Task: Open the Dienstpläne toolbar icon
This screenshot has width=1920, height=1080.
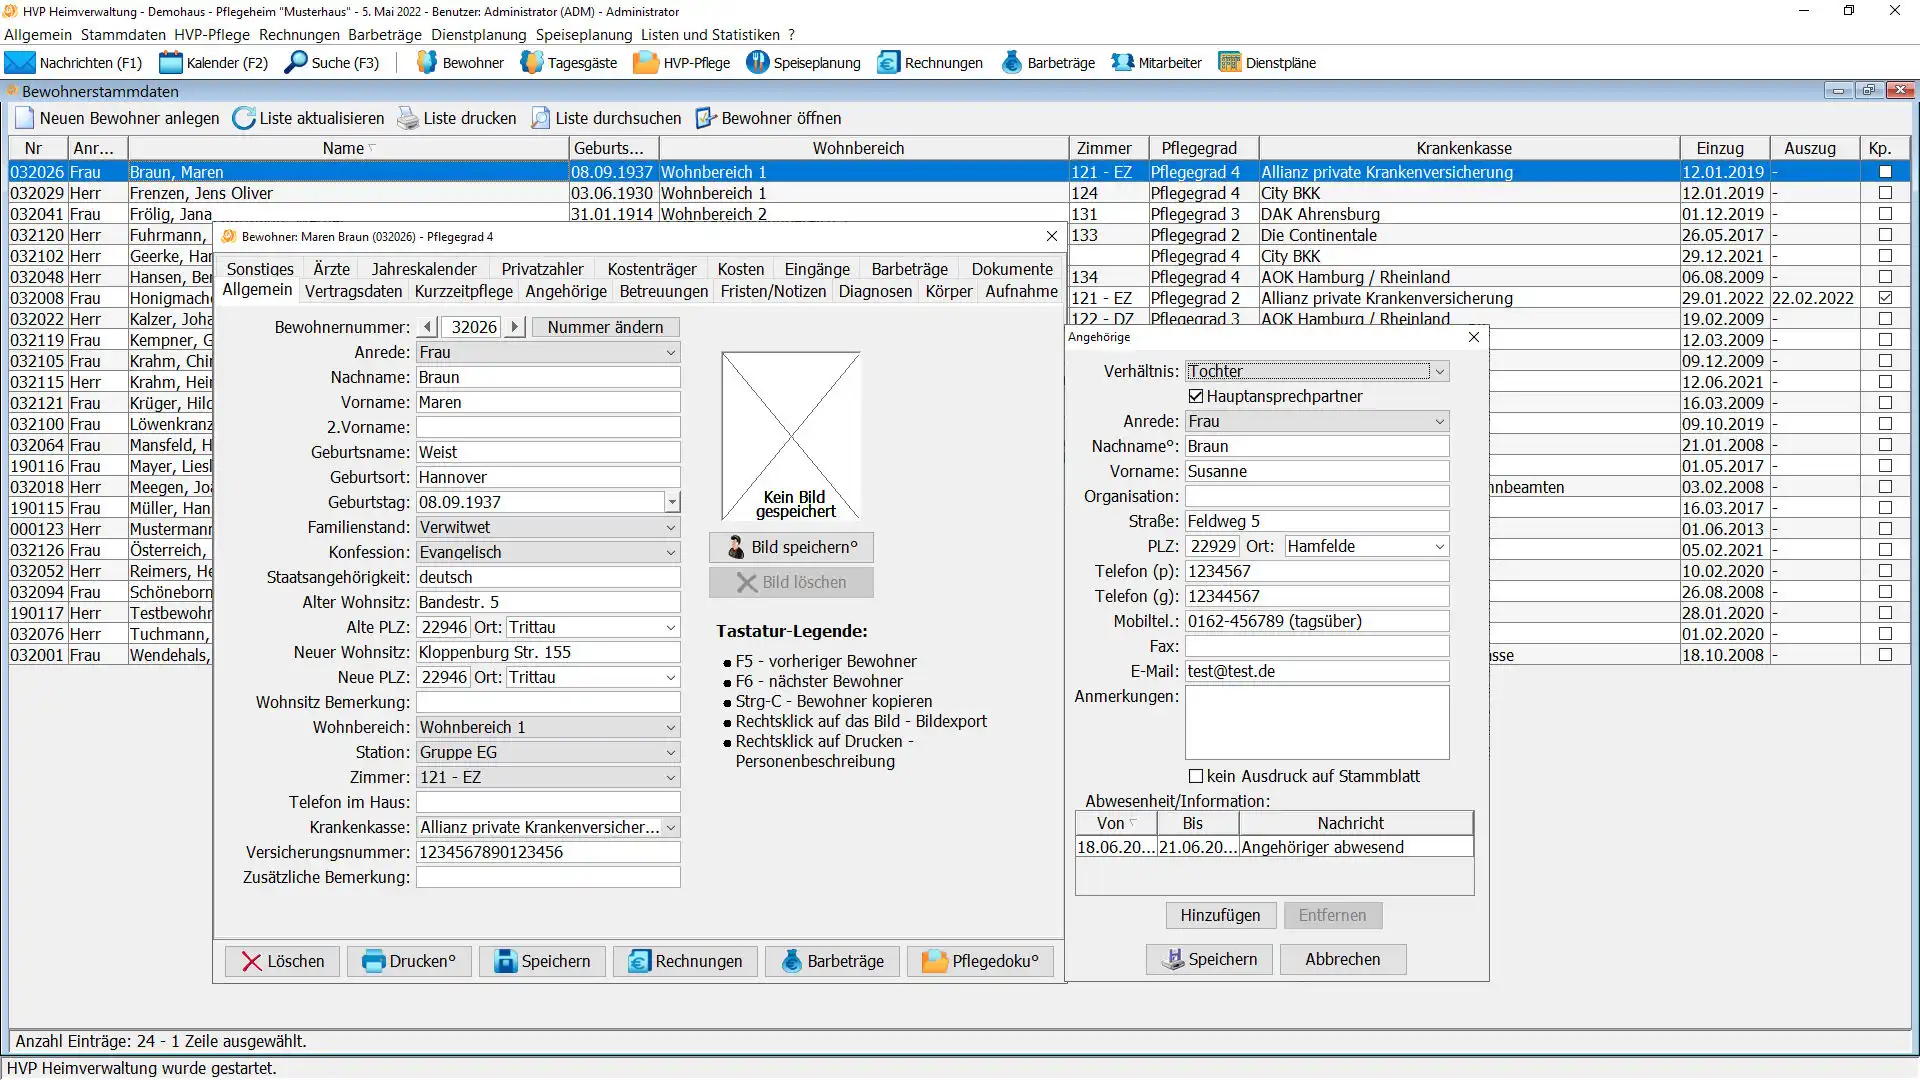Action: pos(1229,63)
